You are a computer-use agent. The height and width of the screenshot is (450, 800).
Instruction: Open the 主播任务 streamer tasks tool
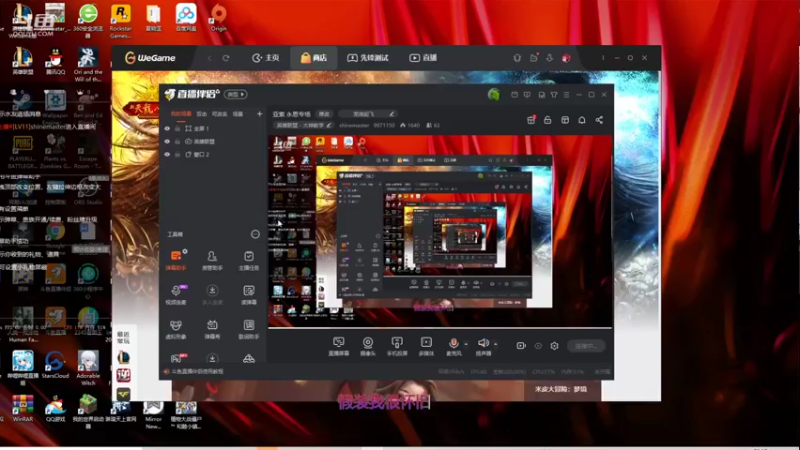pos(248,260)
